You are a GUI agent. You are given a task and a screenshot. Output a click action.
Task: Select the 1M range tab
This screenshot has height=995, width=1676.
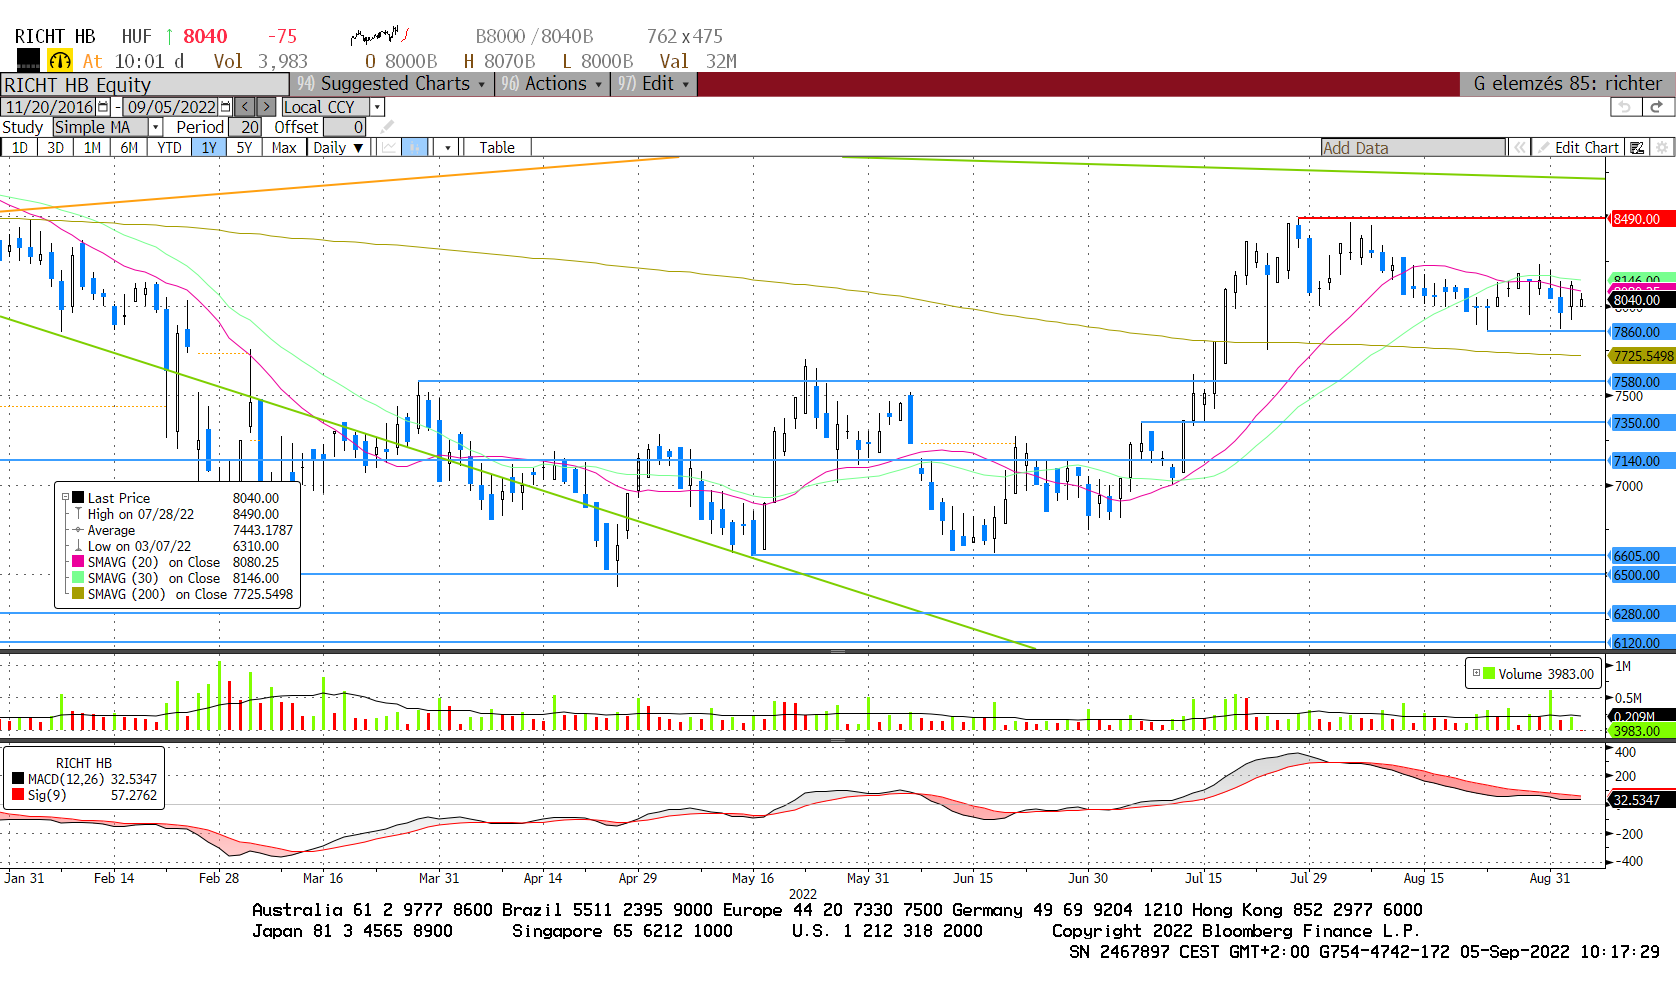point(92,147)
